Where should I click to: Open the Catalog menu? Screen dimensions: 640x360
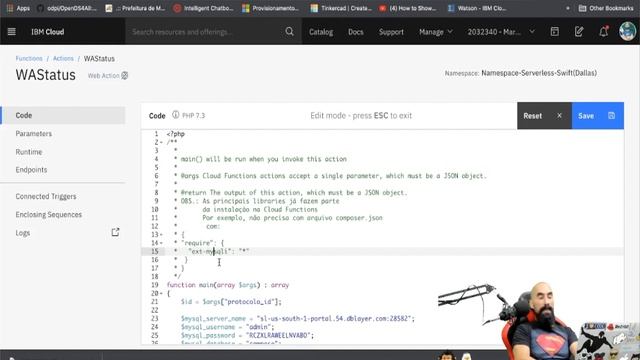(x=321, y=31)
